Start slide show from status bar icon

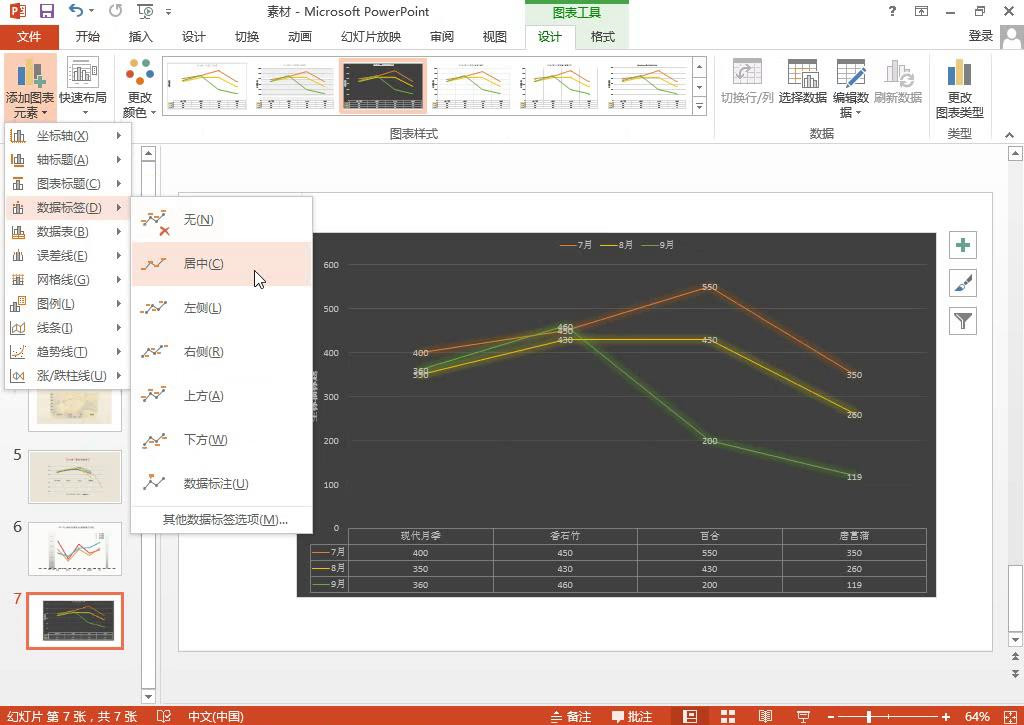(x=803, y=717)
